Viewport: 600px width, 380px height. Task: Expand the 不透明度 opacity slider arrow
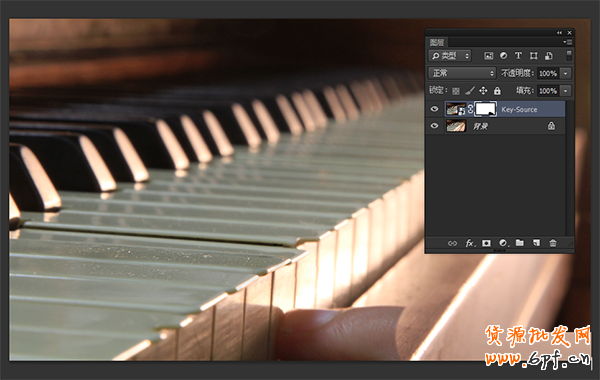tap(566, 73)
